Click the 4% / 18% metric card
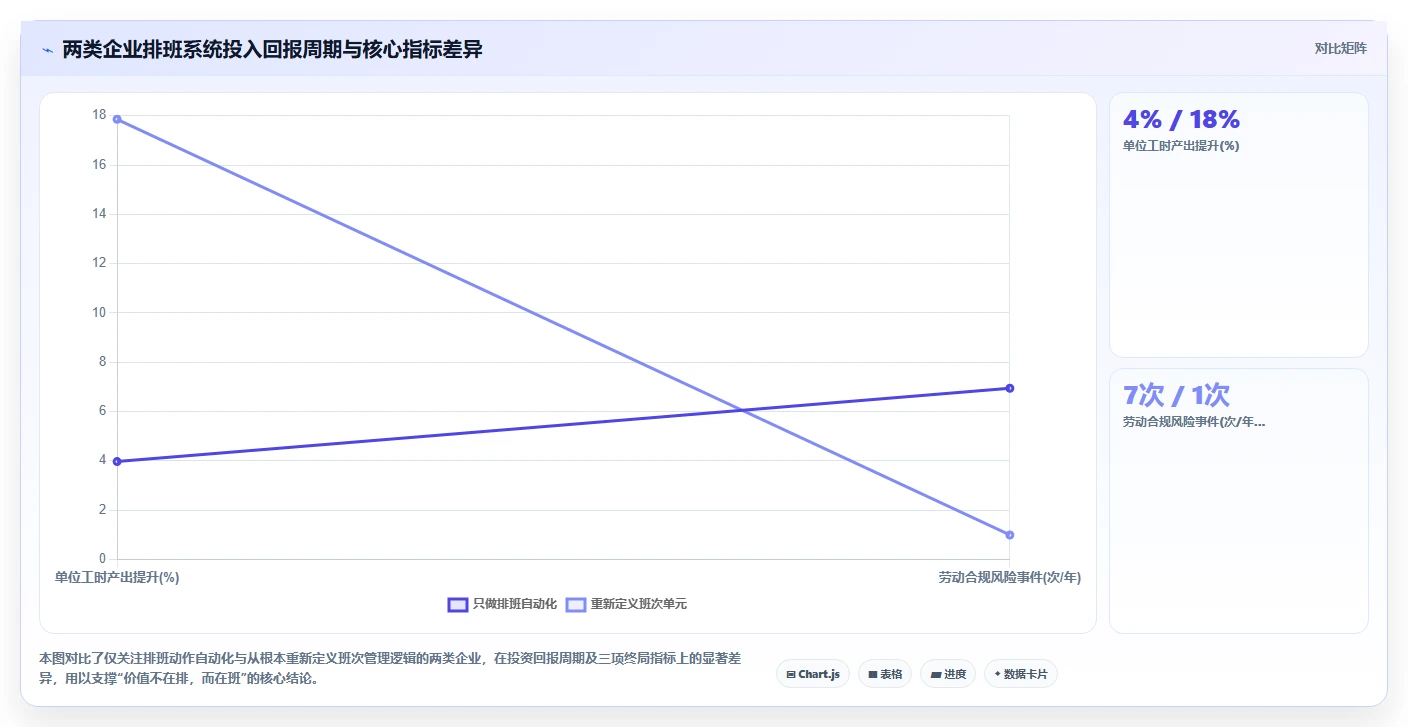Image resolution: width=1408 pixels, height=727 pixels. click(x=1238, y=225)
